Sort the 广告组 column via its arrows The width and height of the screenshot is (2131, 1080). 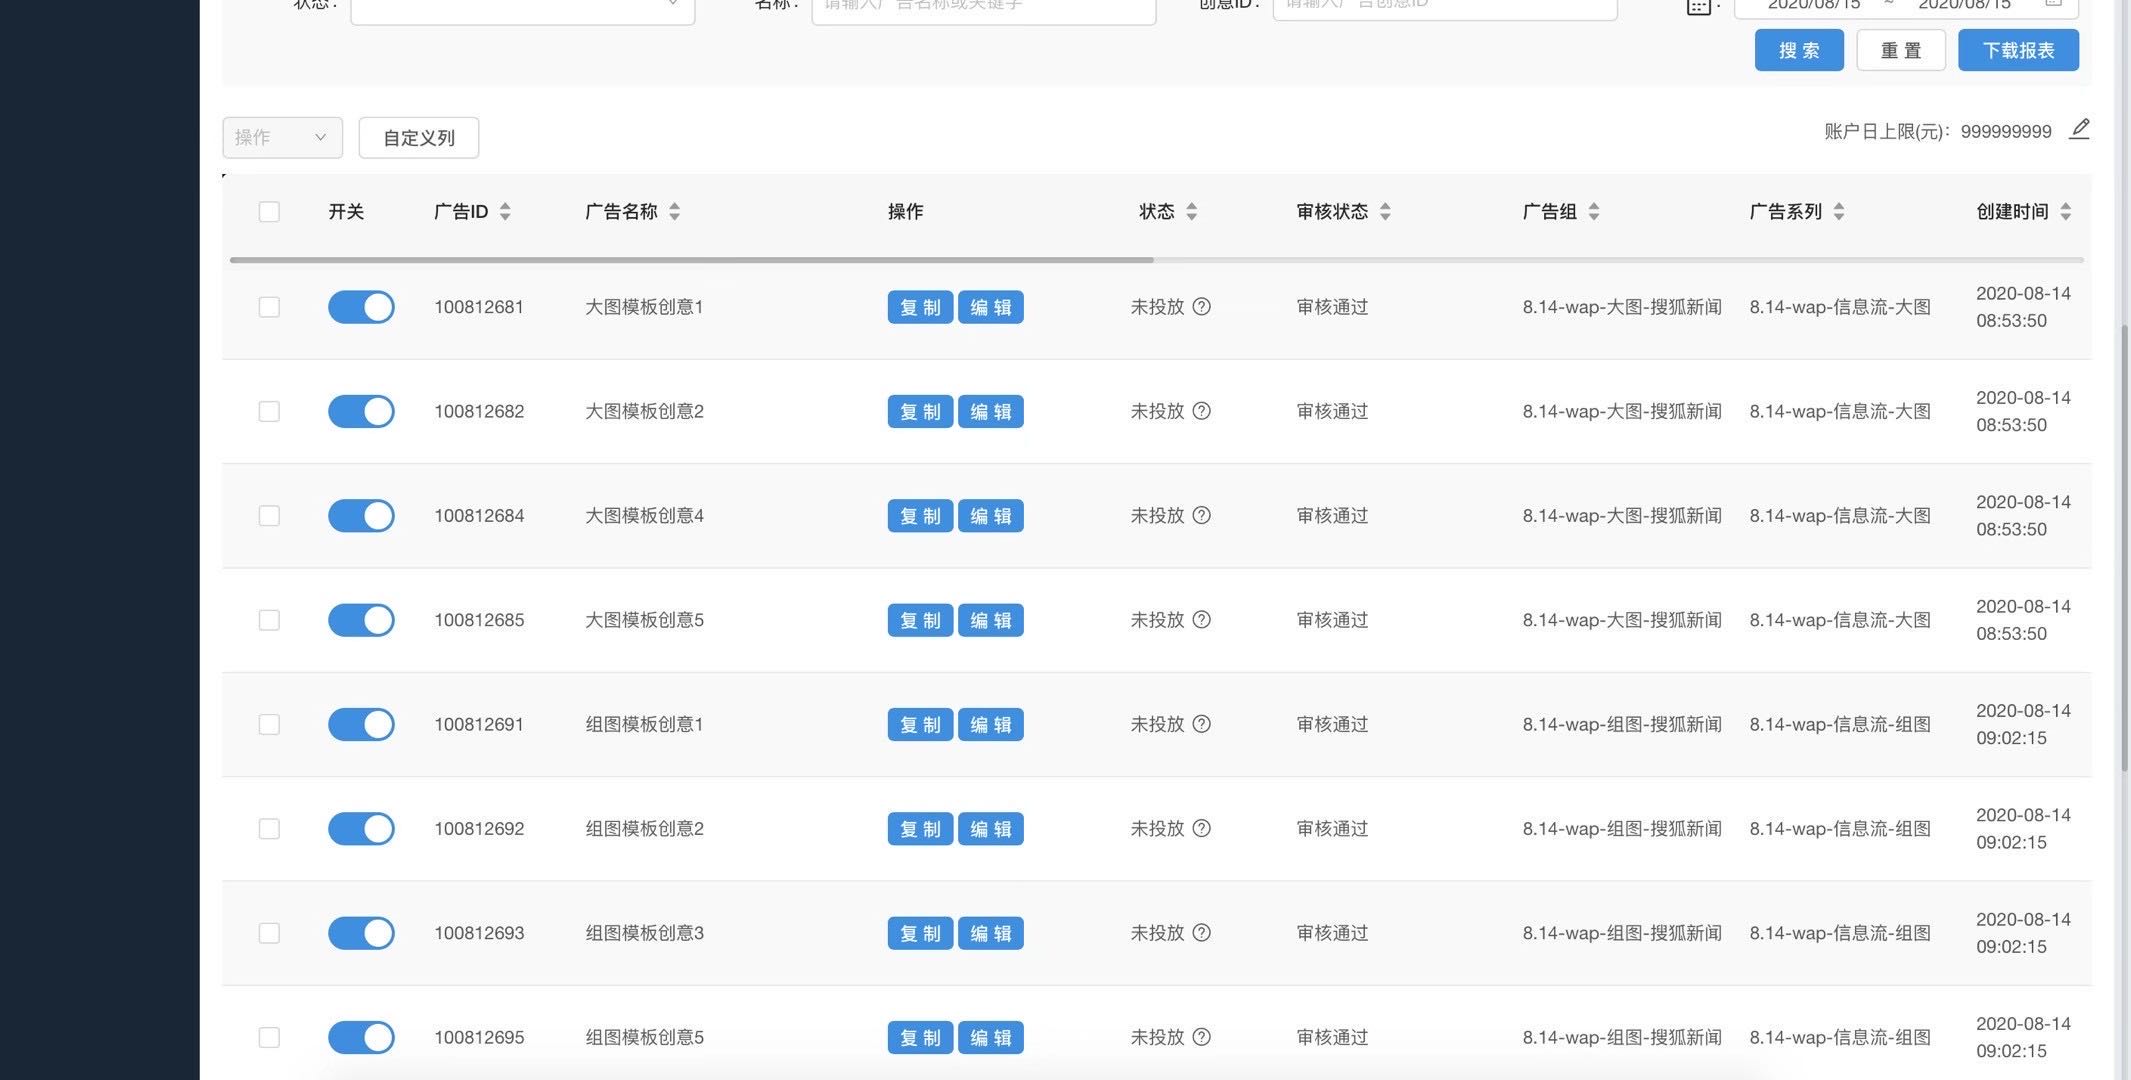[1594, 211]
